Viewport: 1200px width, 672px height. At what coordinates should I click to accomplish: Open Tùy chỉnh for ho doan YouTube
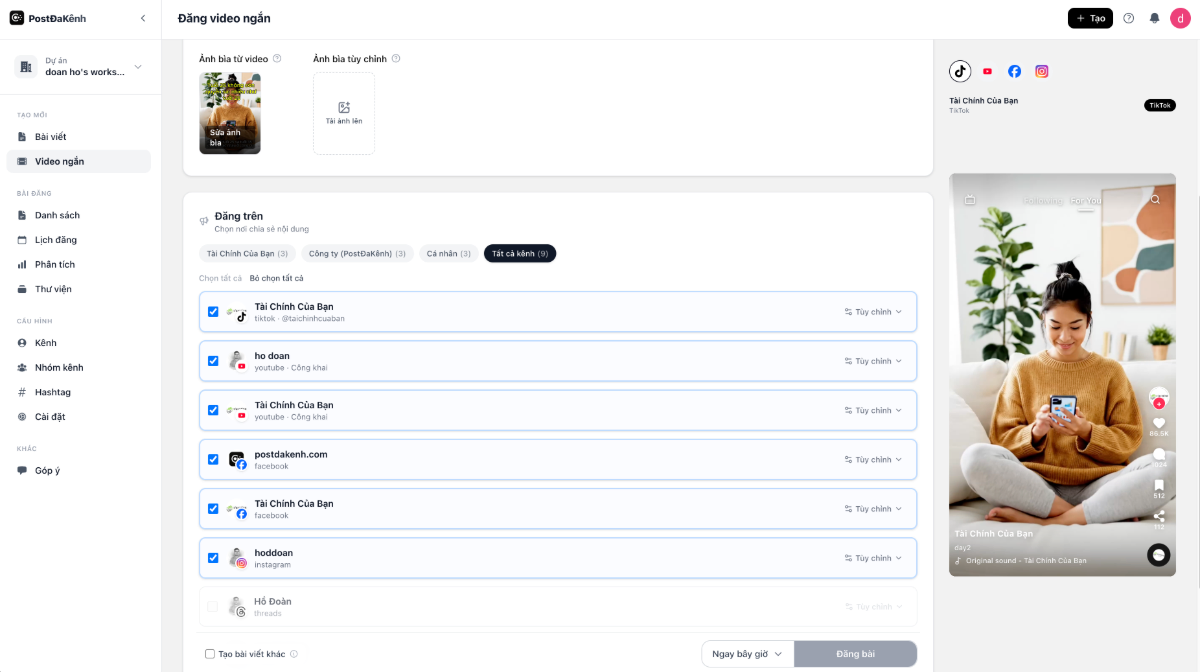(x=873, y=361)
